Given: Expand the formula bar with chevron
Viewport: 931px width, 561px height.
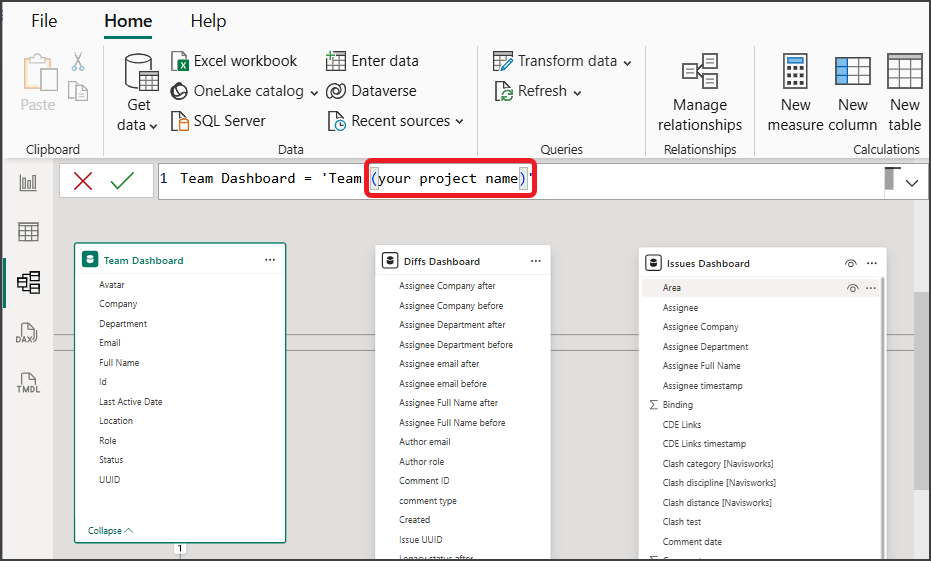Looking at the screenshot, I should pos(911,183).
